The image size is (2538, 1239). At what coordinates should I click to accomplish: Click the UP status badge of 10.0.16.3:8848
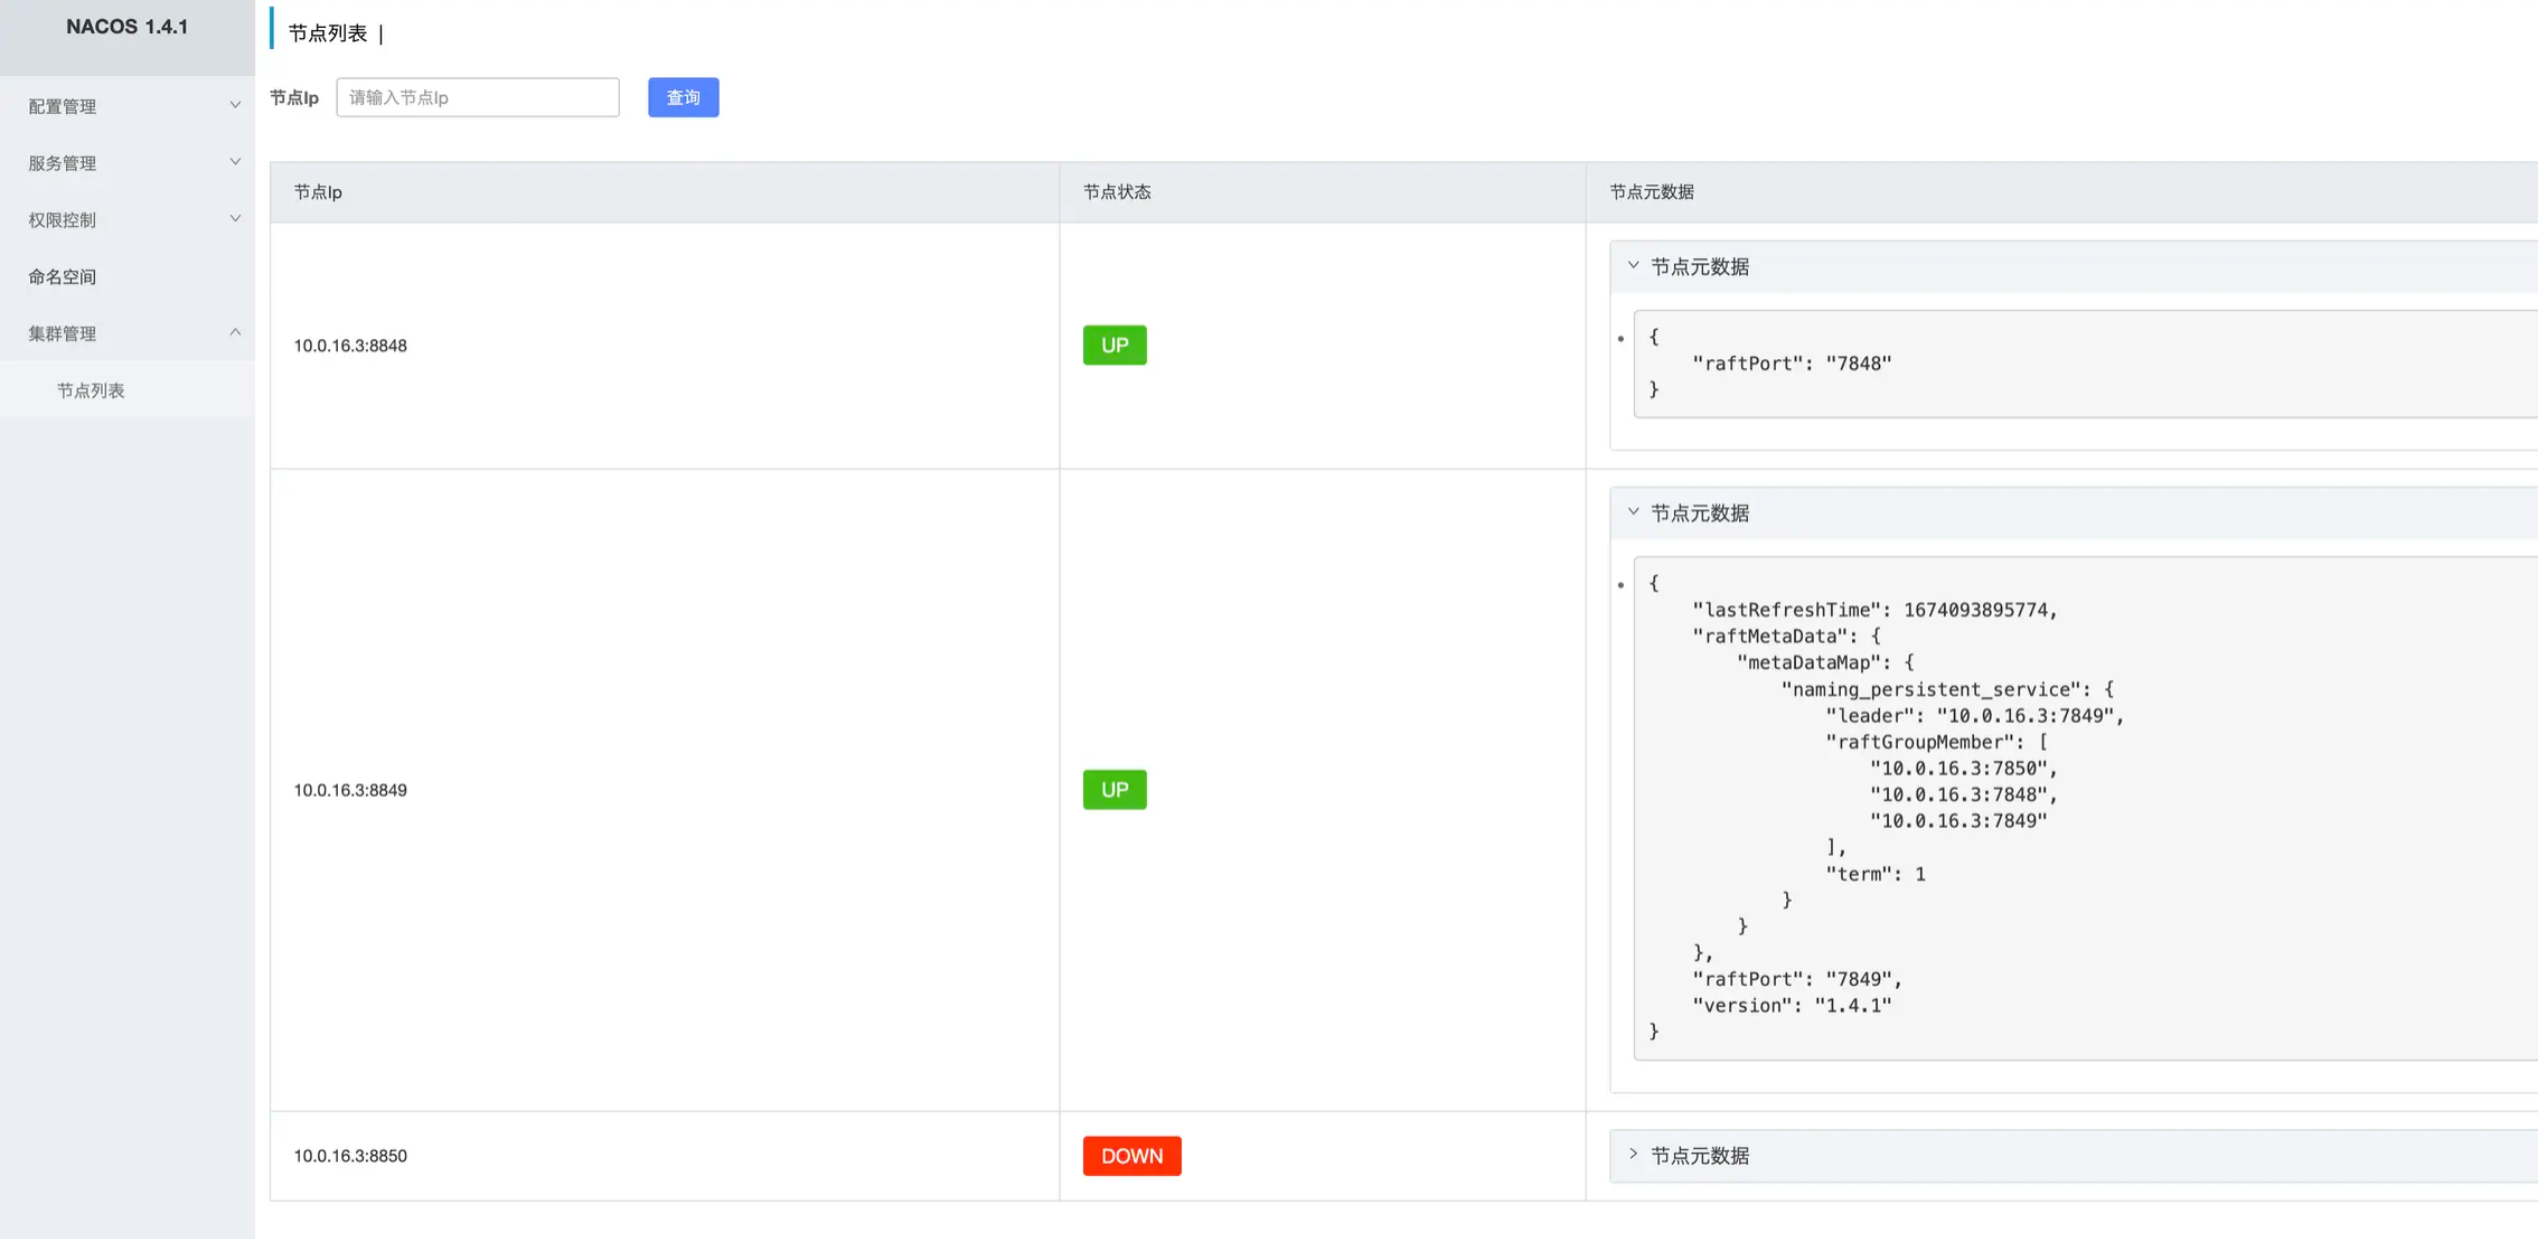click(x=1114, y=345)
